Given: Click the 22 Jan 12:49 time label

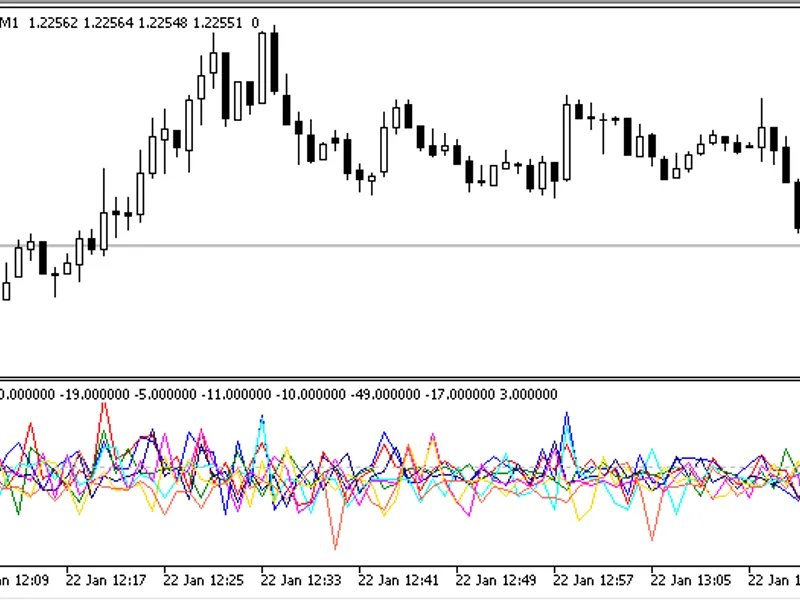Looking at the screenshot, I should (495, 580).
